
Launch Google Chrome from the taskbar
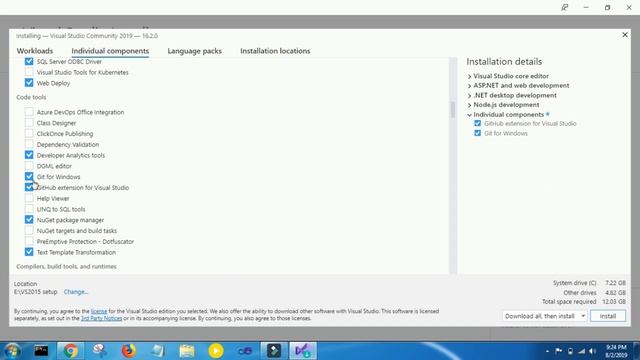pos(70,351)
